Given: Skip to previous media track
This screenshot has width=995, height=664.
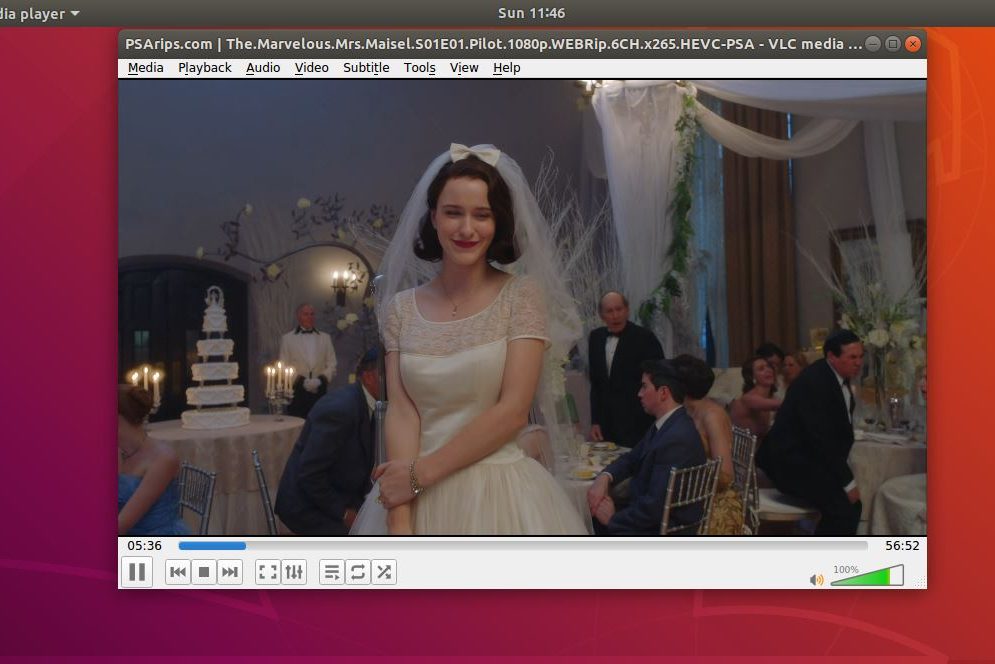Looking at the screenshot, I should click(x=178, y=572).
